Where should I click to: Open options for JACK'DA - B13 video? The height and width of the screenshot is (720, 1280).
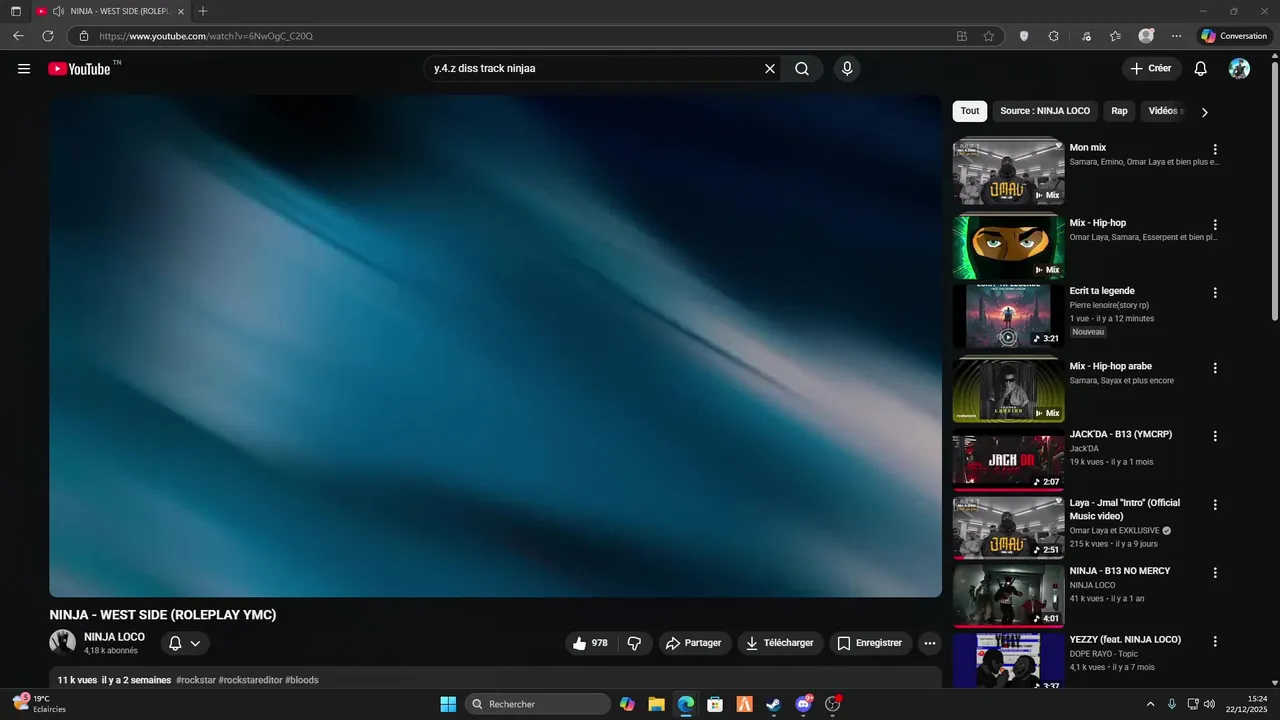click(1215, 436)
